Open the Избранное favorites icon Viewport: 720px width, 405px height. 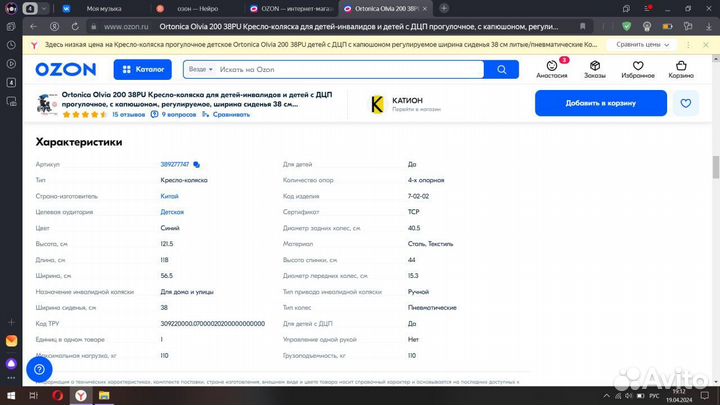click(x=638, y=69)
